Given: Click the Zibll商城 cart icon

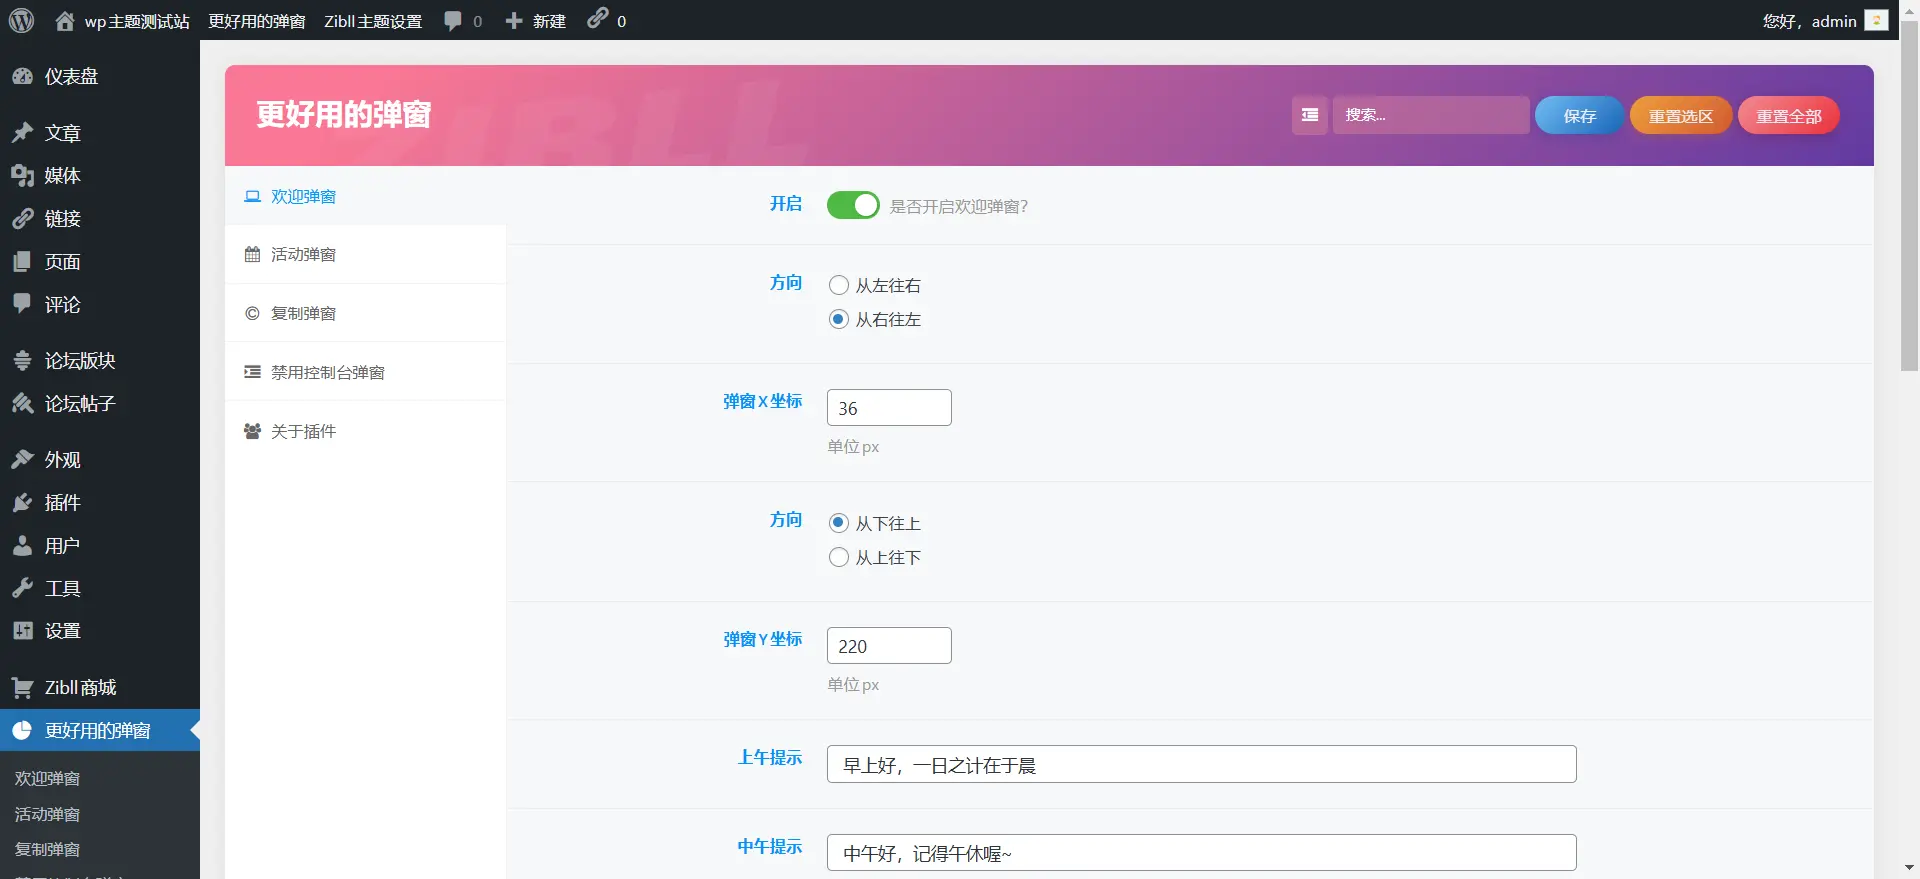Looking at the screenshot, I should [22, 688].
